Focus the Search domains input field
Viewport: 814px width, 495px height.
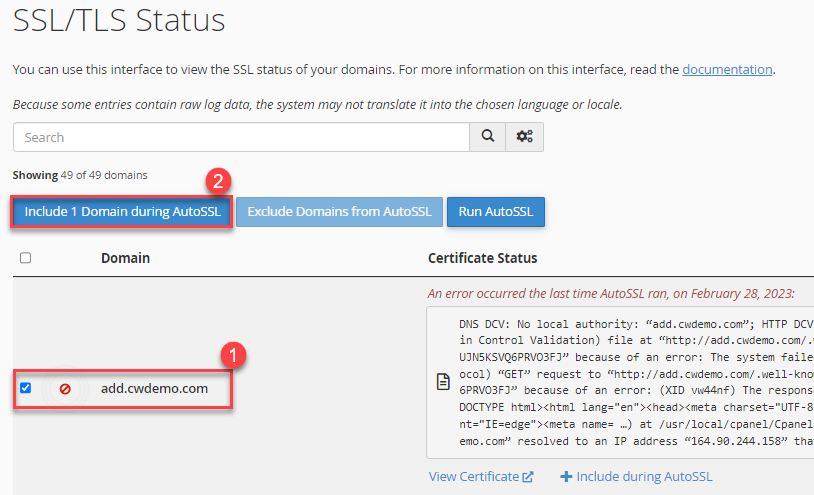click(240, 137)
